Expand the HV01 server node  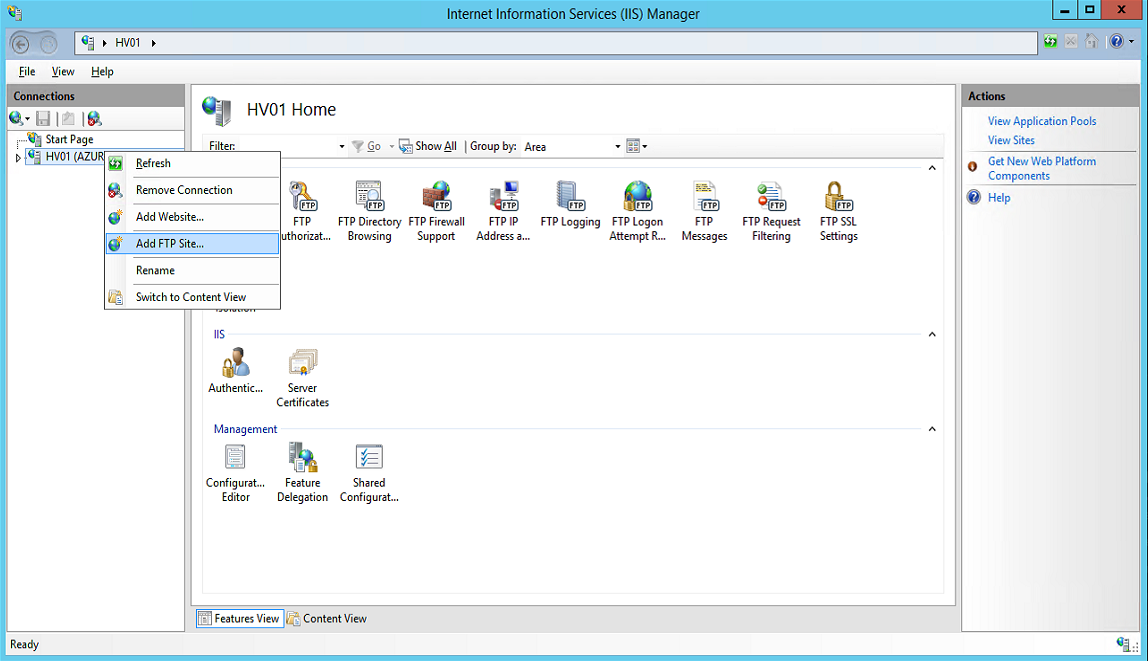[17, 156]
